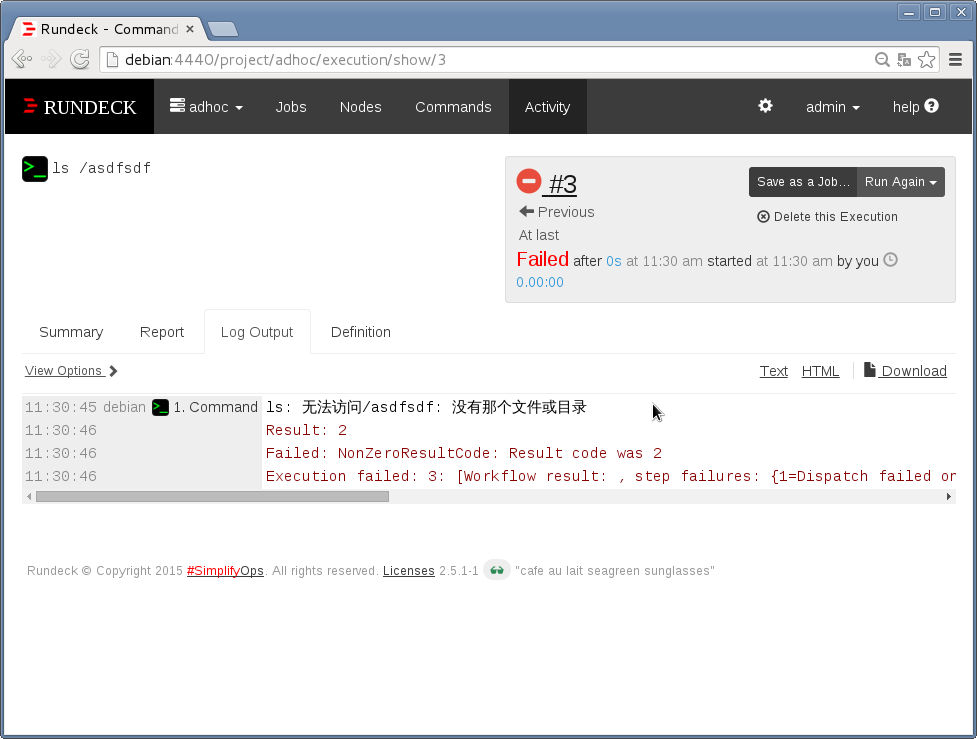Select the Activity nav item
This screenshot has height=739, width=977.
pos(547,107)
